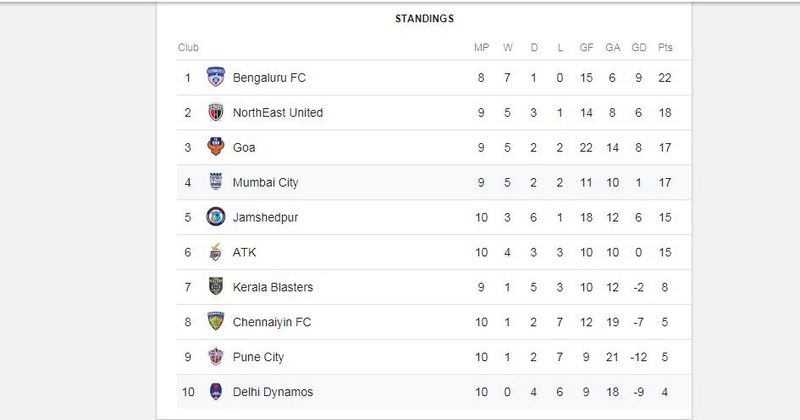The height and width of the screenshot is (420, 800).
Task: Click the Mumbai City club badge
Action: [x=216, y=182]
